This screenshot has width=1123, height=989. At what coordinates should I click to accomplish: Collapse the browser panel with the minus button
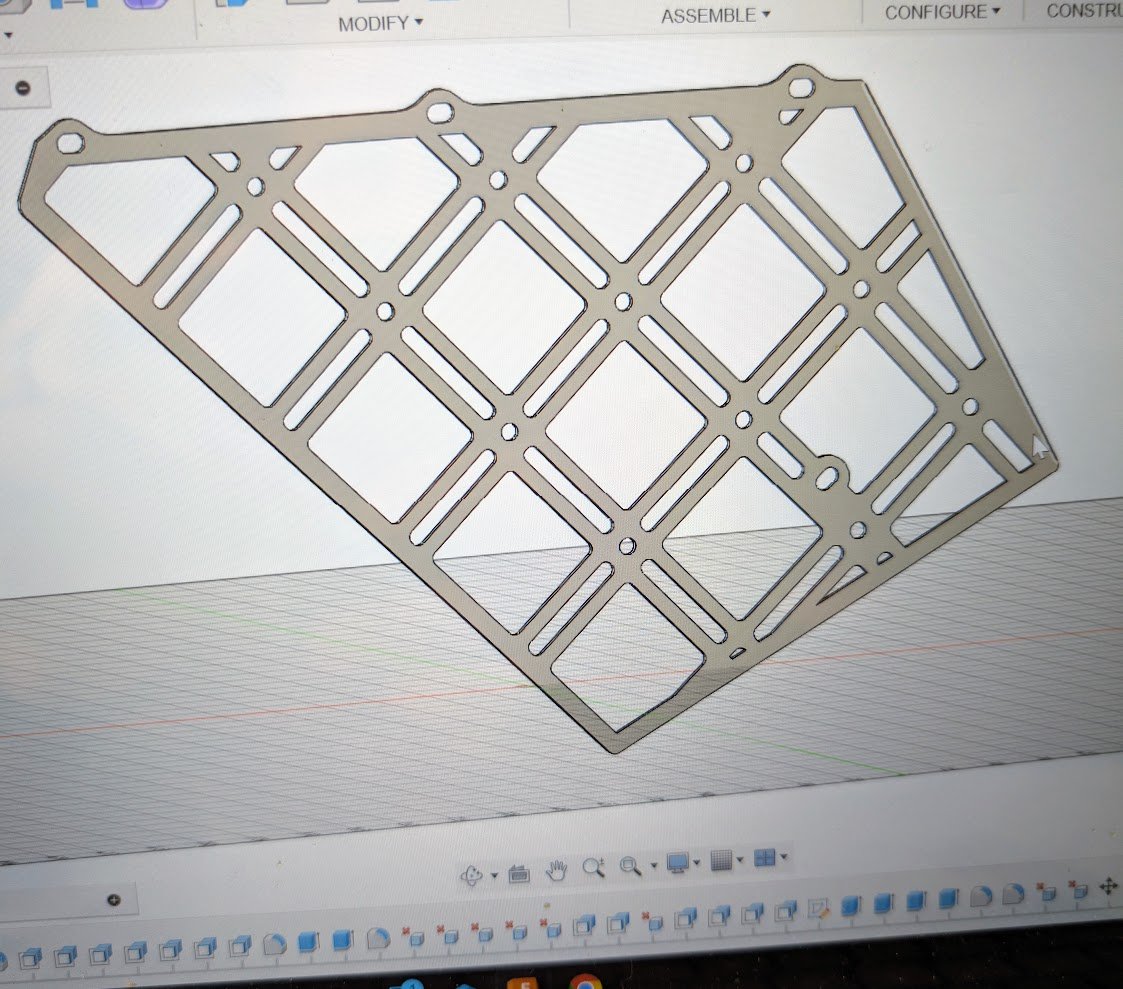point(23,88)
